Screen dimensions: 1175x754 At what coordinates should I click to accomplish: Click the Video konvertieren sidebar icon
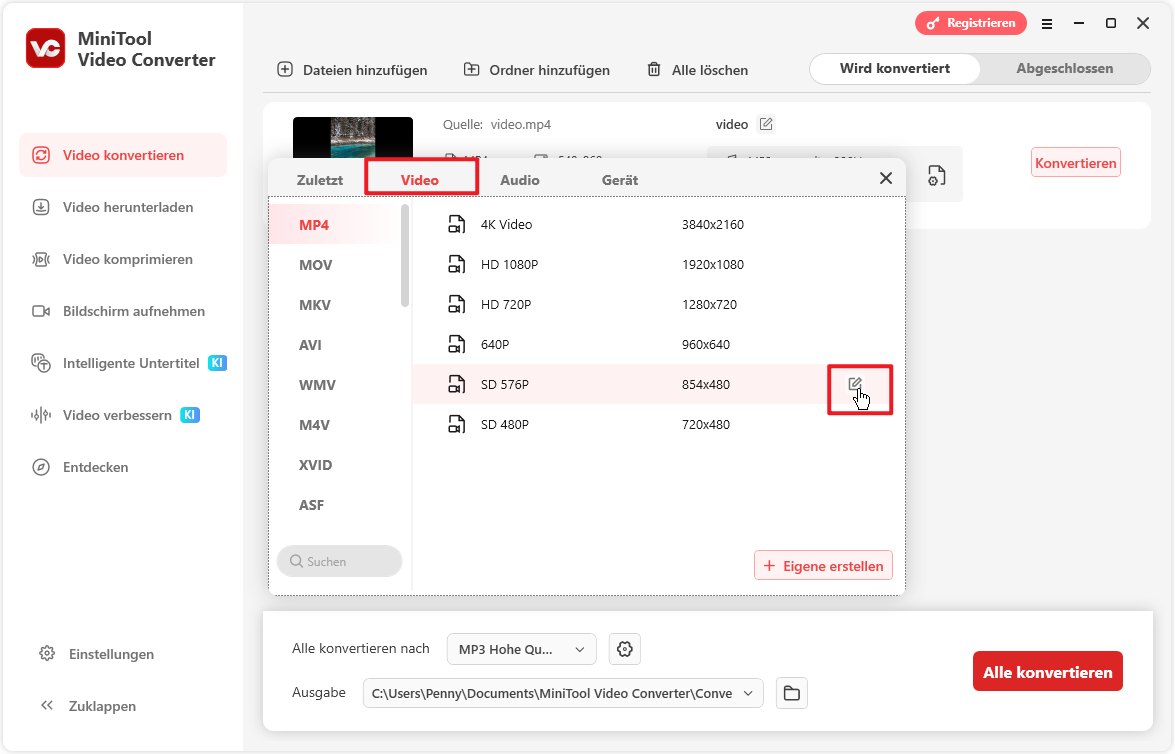(x=41, y=155)
